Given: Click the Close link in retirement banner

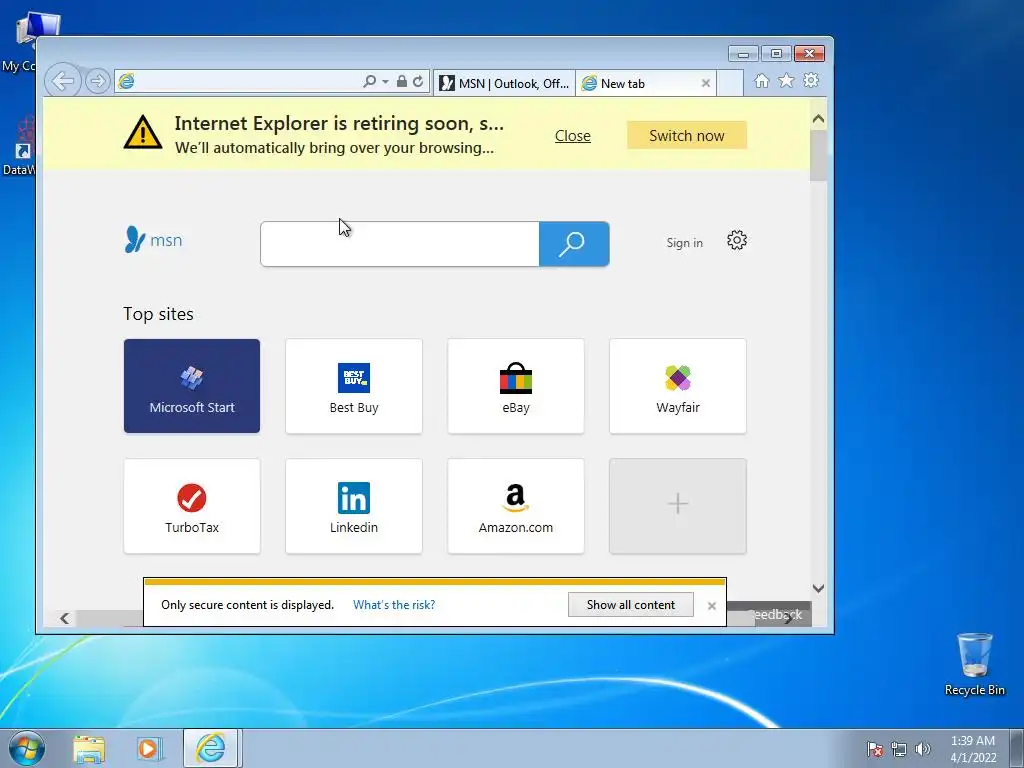Looking at the screenshot, I should (x=573, y=136).
